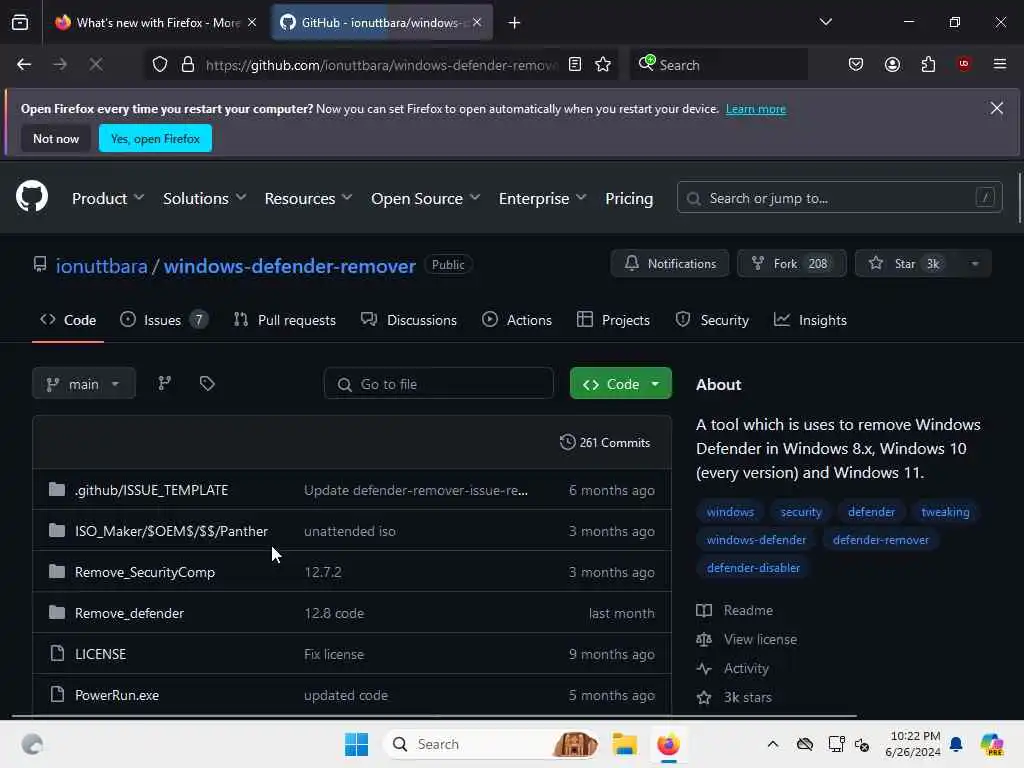Image resolution: width=1024 pixels, height=768 pixels.
Task: Click Firefox icon in taskbar
Action: pos(668,744)
